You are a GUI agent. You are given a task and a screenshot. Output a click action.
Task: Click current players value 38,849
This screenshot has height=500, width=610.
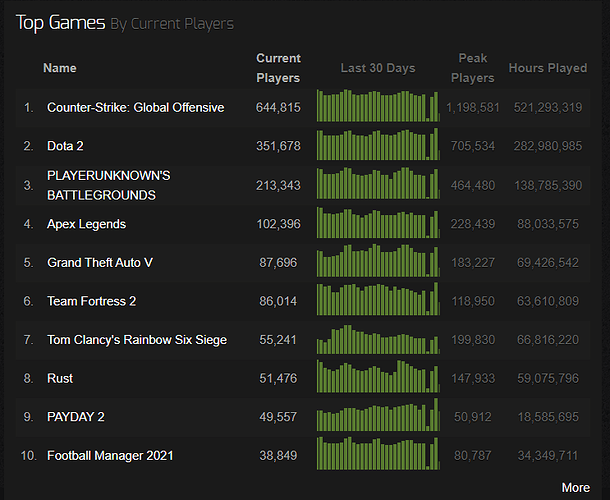(278, 455)
